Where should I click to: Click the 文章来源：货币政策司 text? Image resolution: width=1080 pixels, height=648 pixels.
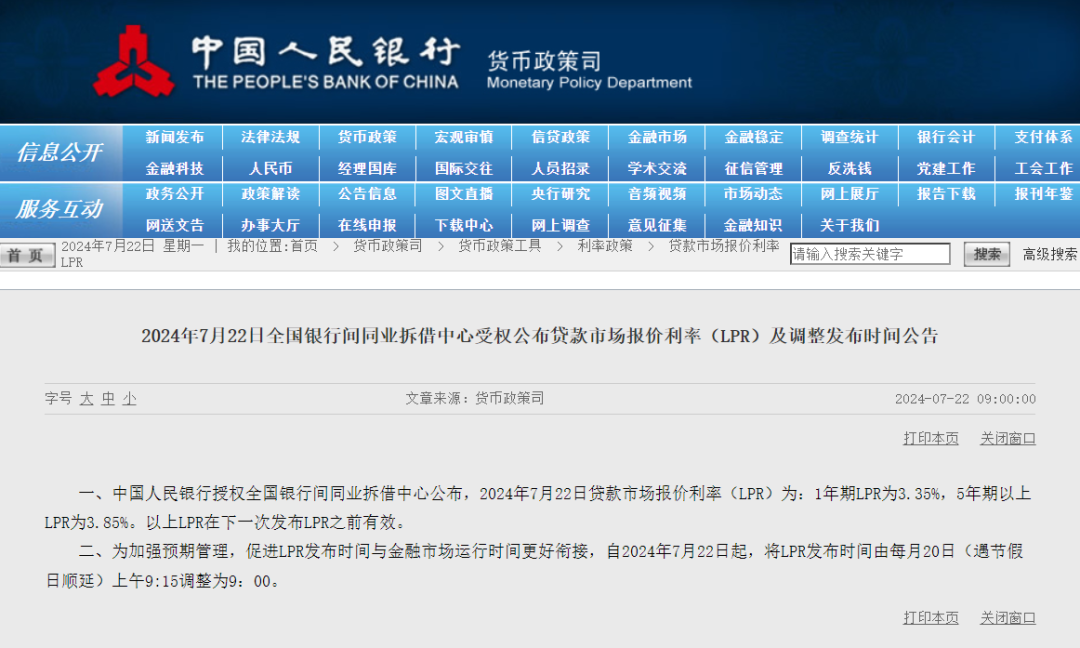tap(475, 398)
